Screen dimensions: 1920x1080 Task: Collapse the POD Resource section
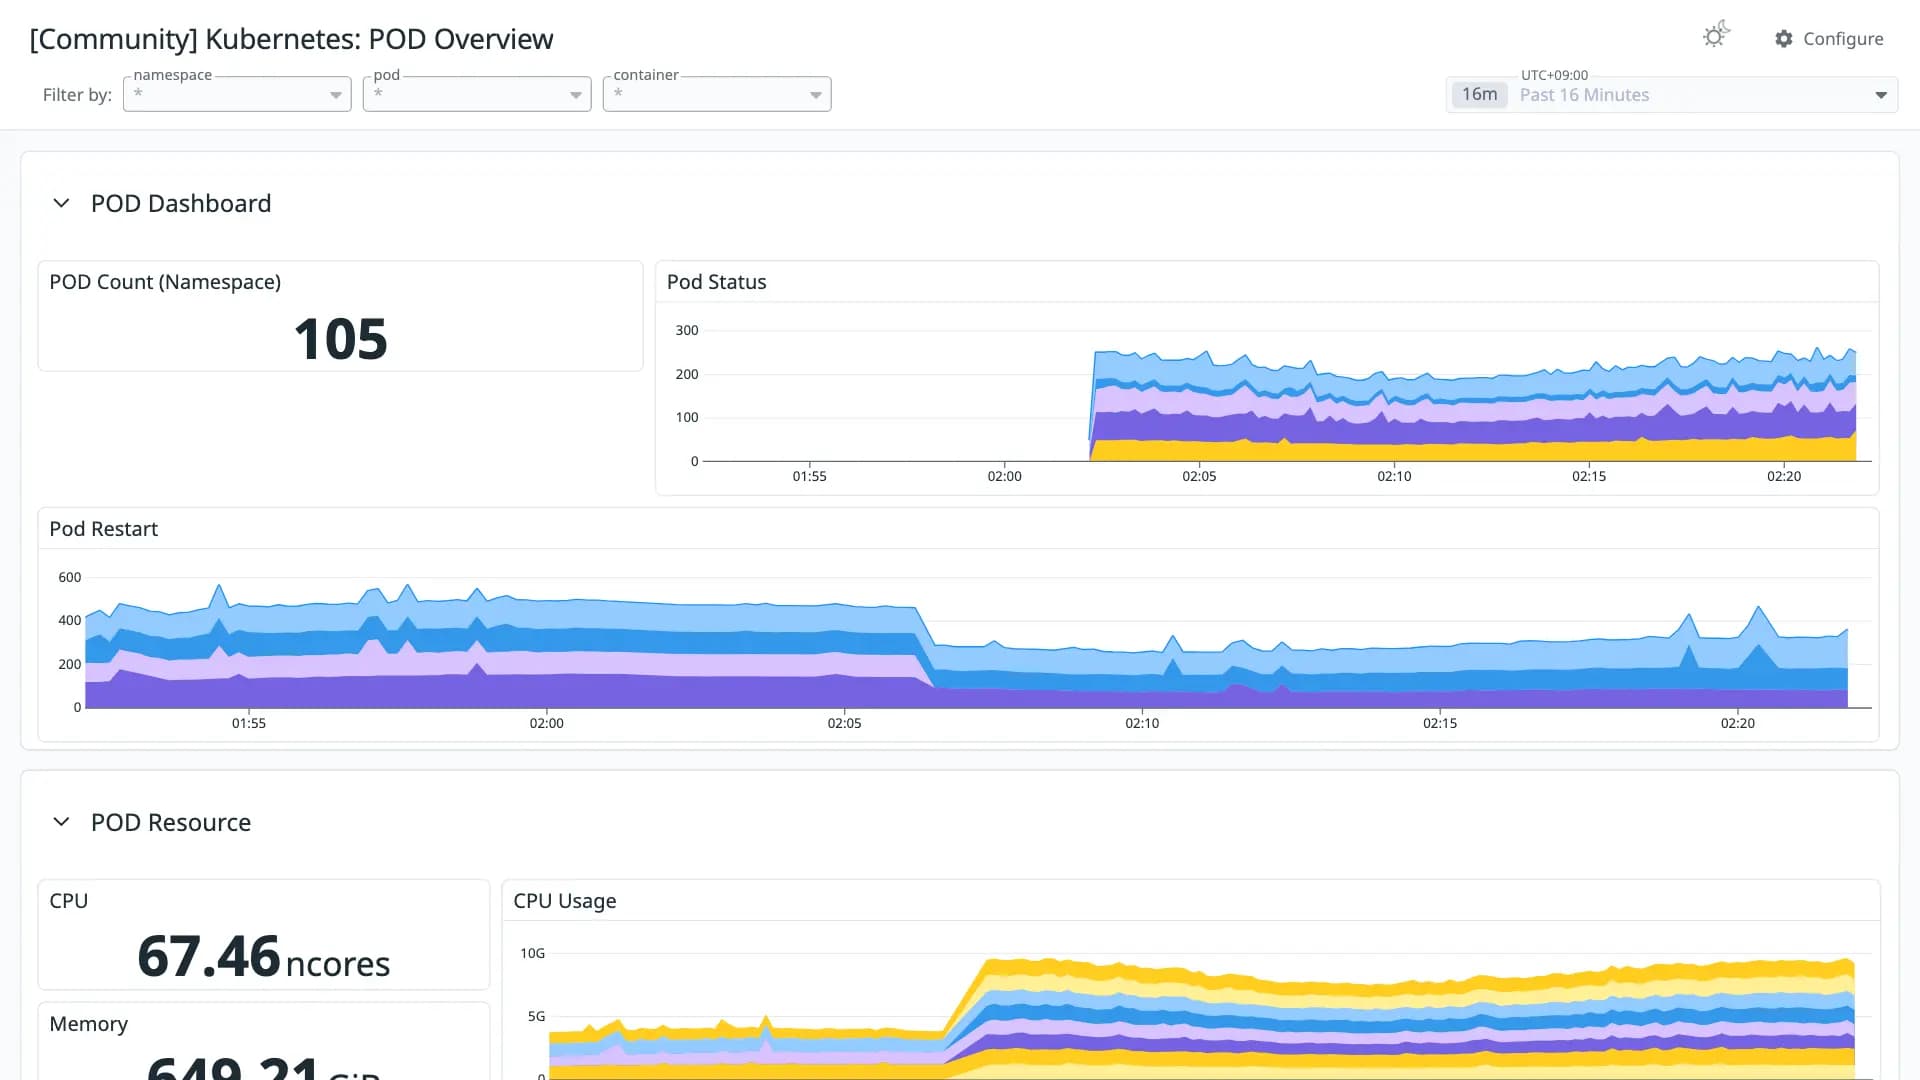click(x=61, y=822)
